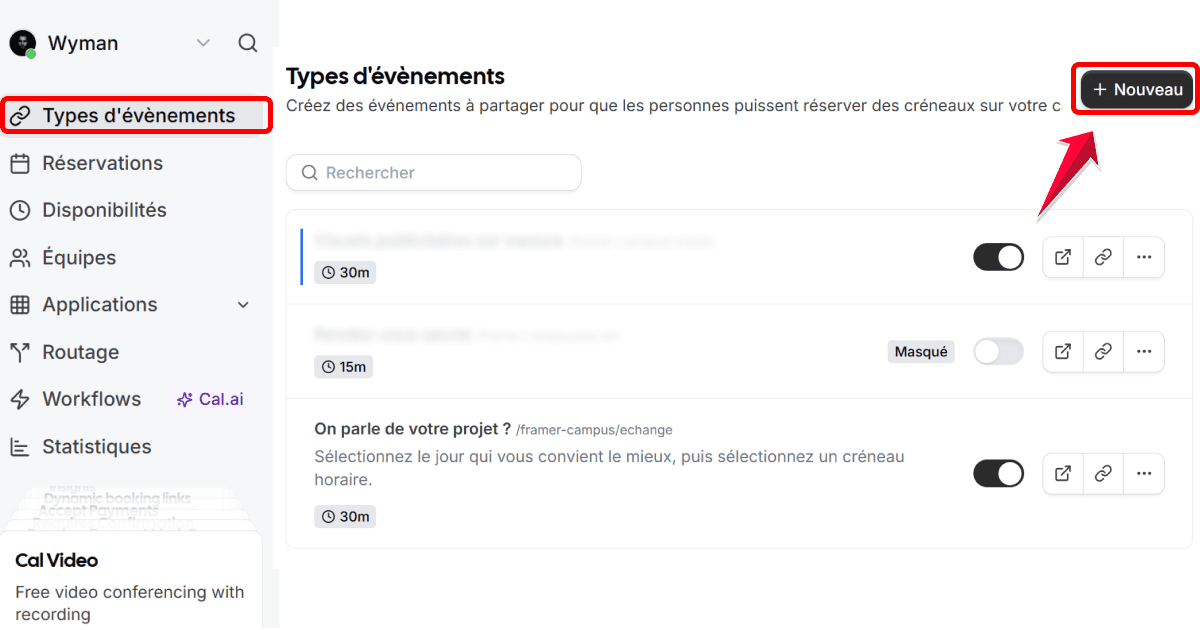The image size is (1200, 630).
Task: Select the Réservations calendar icon
Action: click(20, 162)
